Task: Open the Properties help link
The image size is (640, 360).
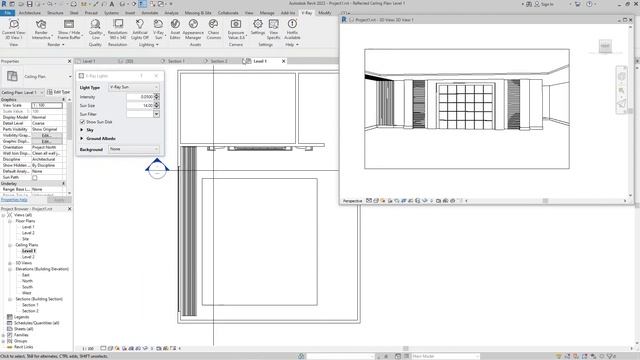Action: (x=14, y=200)
